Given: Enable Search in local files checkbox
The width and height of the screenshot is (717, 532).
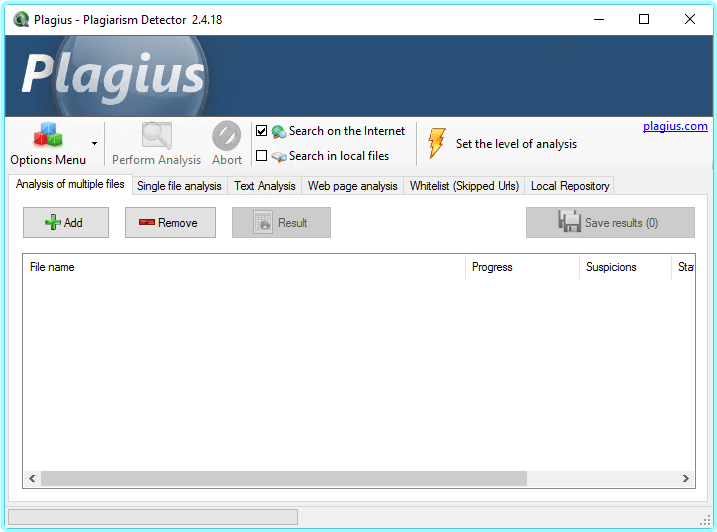Looking at the screenshot, I should point(262,156).
